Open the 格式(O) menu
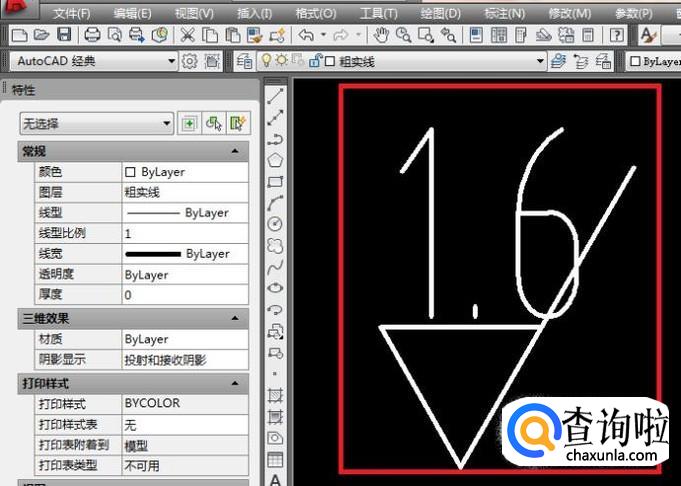This screenshot has width=681, height=486. coord(316,14)
